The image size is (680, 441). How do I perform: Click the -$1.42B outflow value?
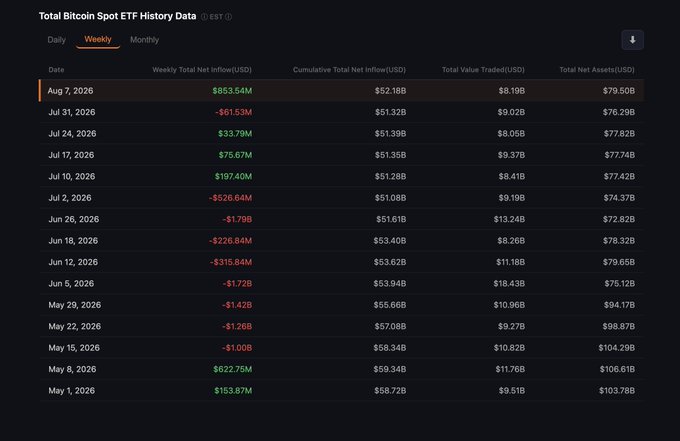click(237, 305)
